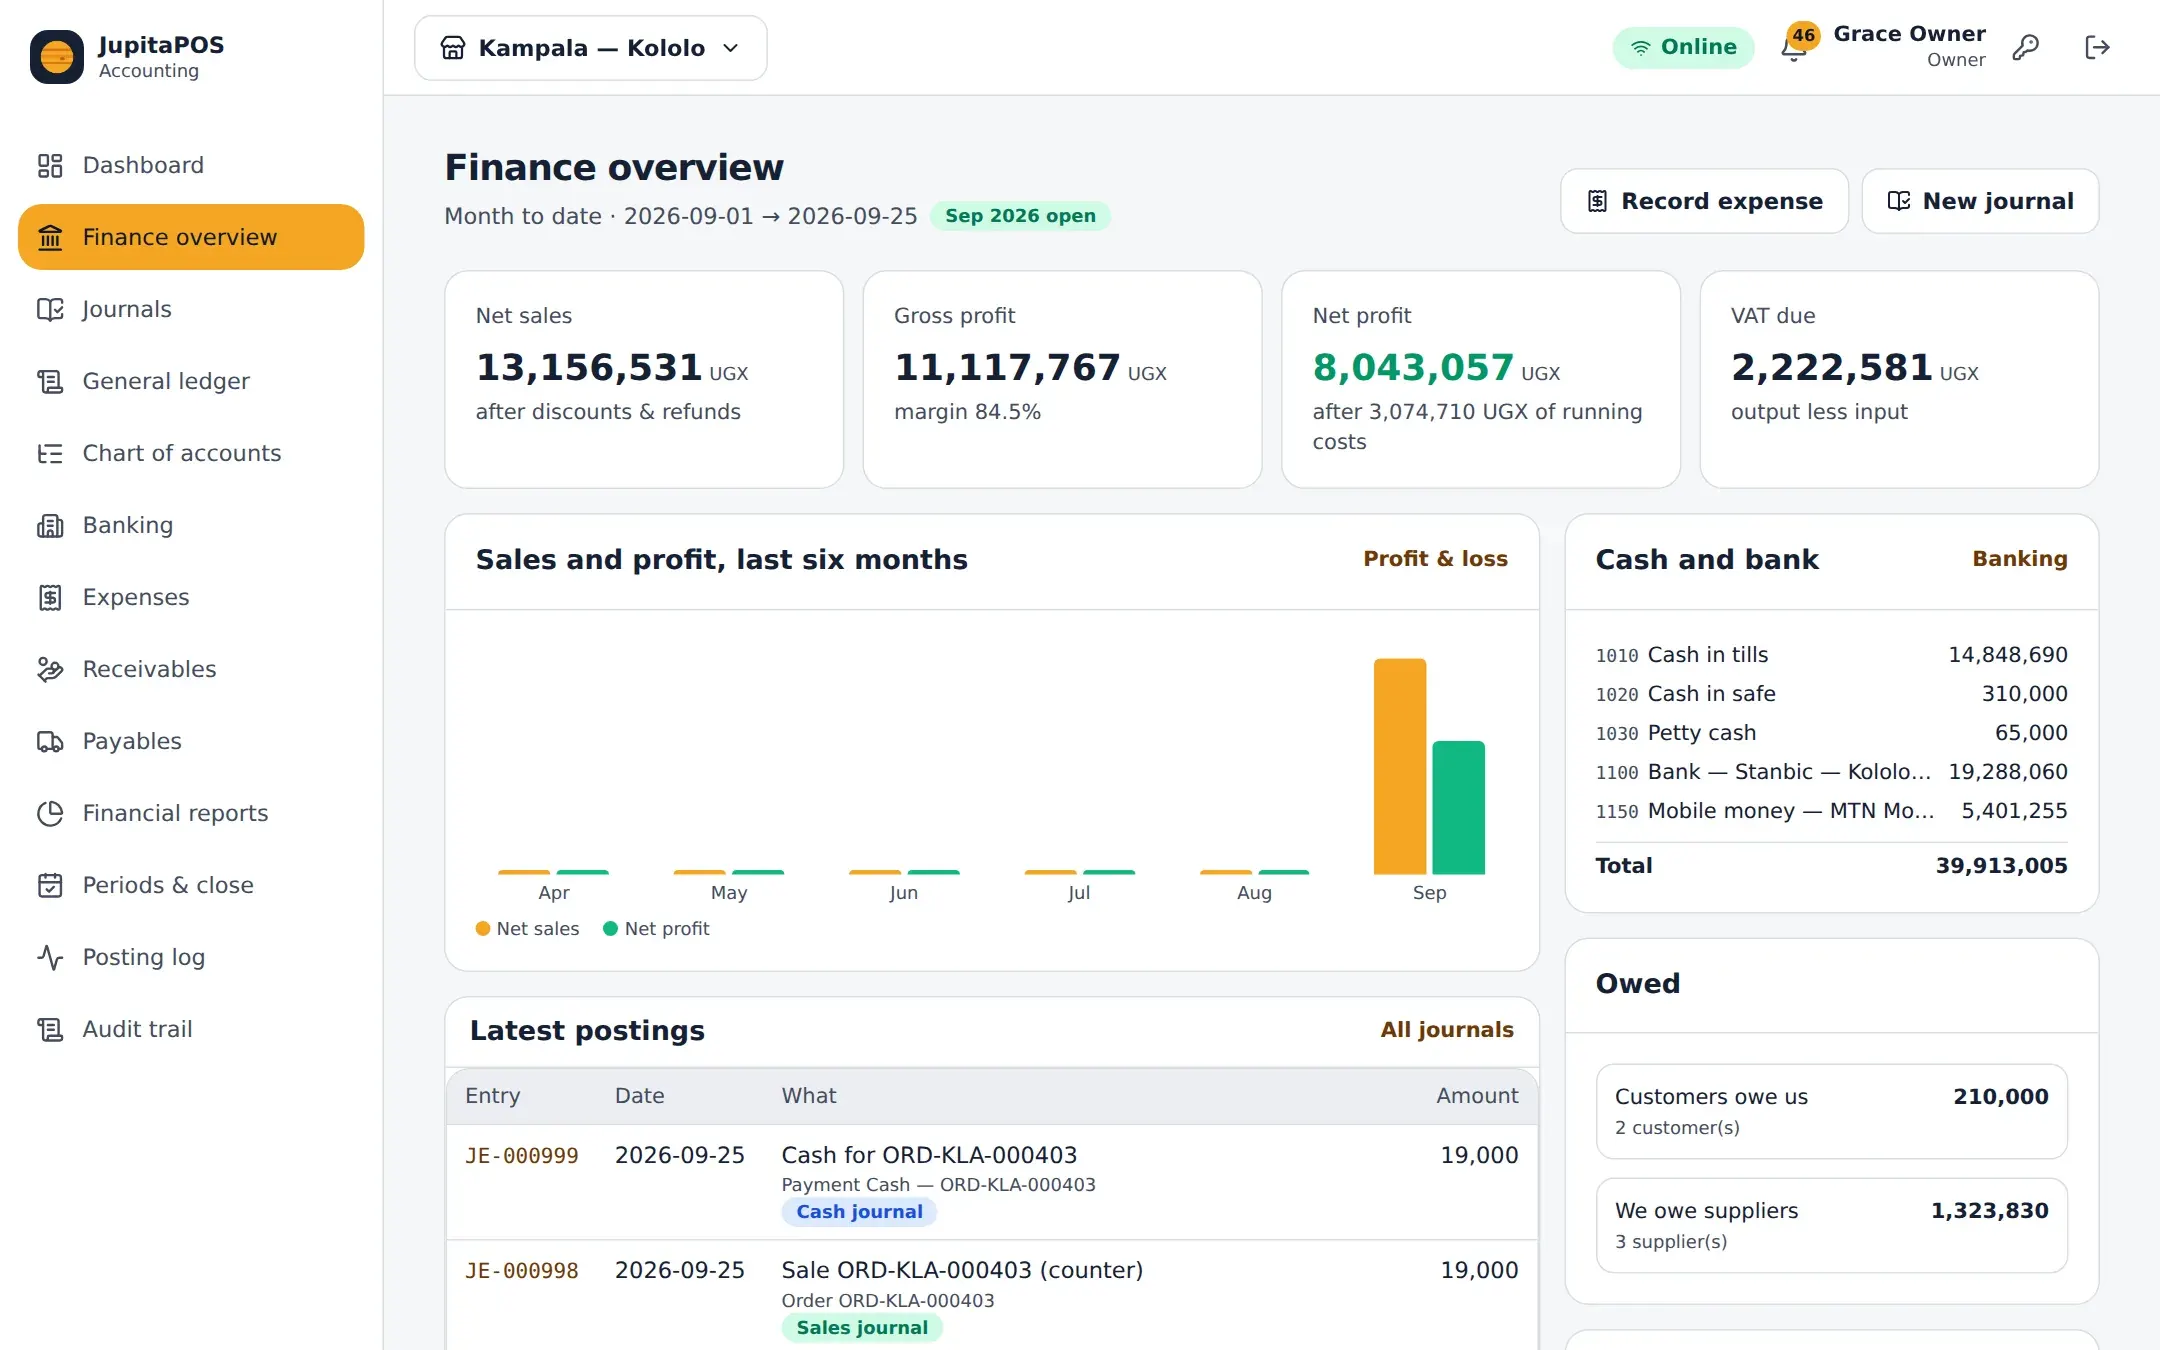Click the Journals book icon
2160x1350 pixels.
pyautogui.click(x=50, y=309)
